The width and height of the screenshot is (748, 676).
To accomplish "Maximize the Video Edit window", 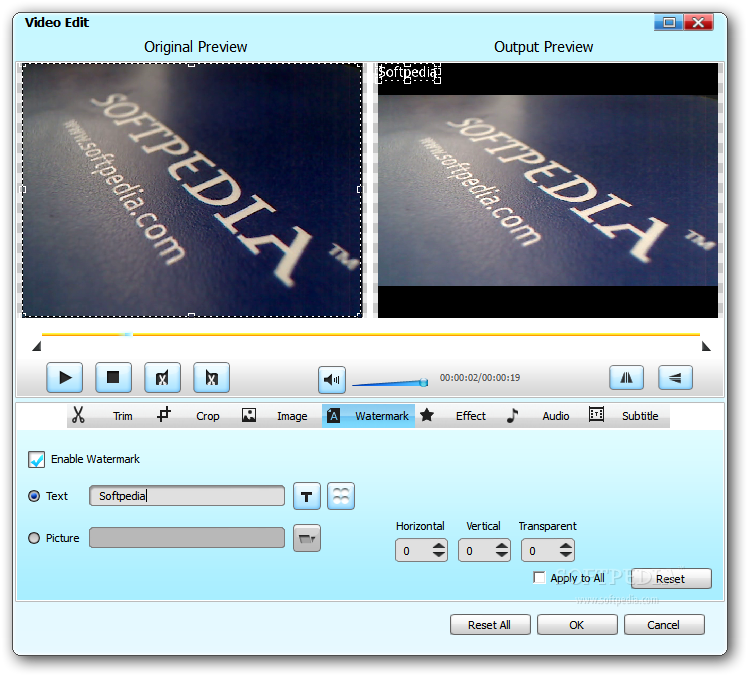I will point(669,22).
